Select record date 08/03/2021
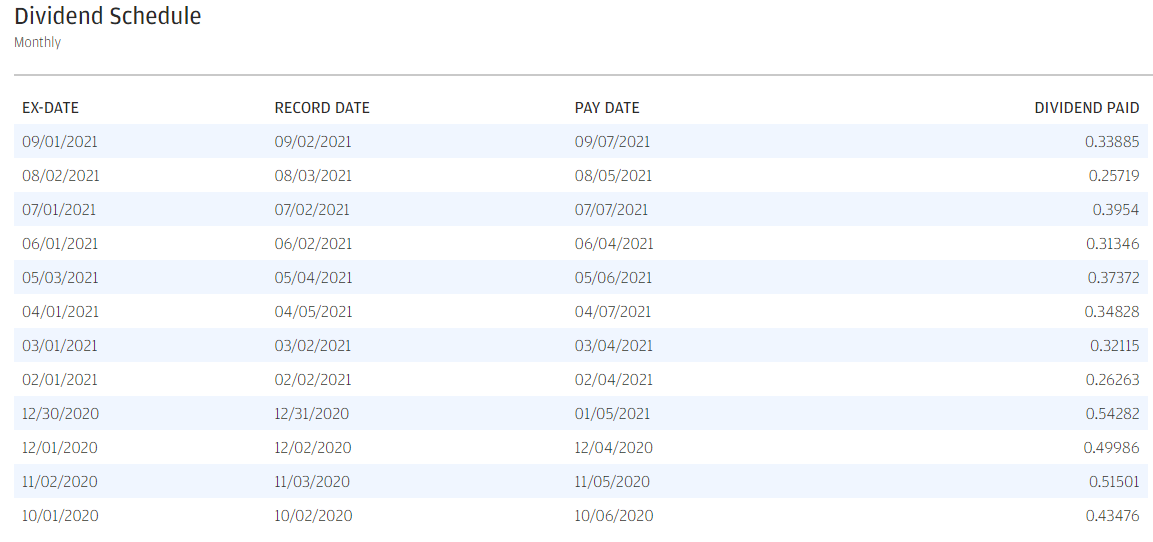This screenshot has width=1153, height=542. point(313,176)
